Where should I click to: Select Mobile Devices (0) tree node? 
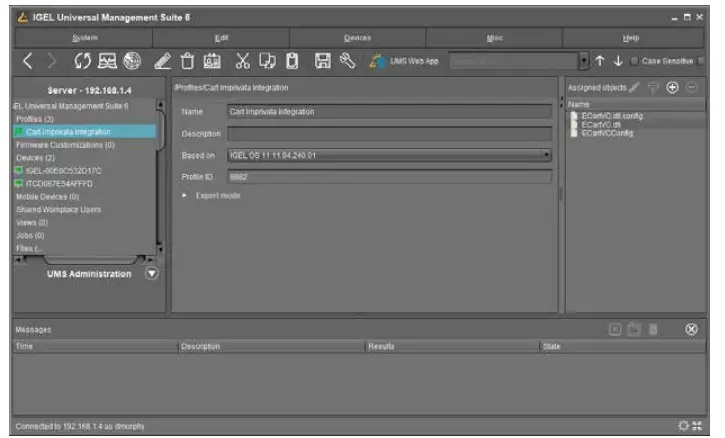click(x=47, y=197)
